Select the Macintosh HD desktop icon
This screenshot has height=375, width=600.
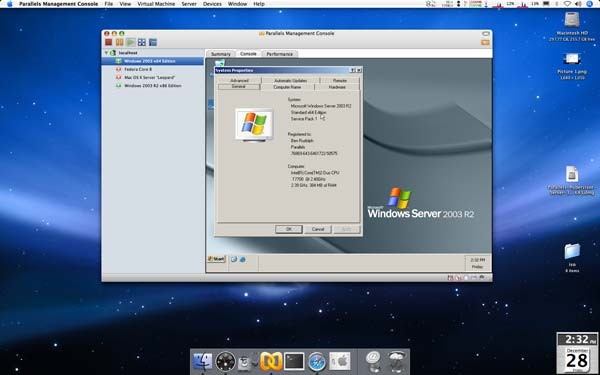[572, 20]
